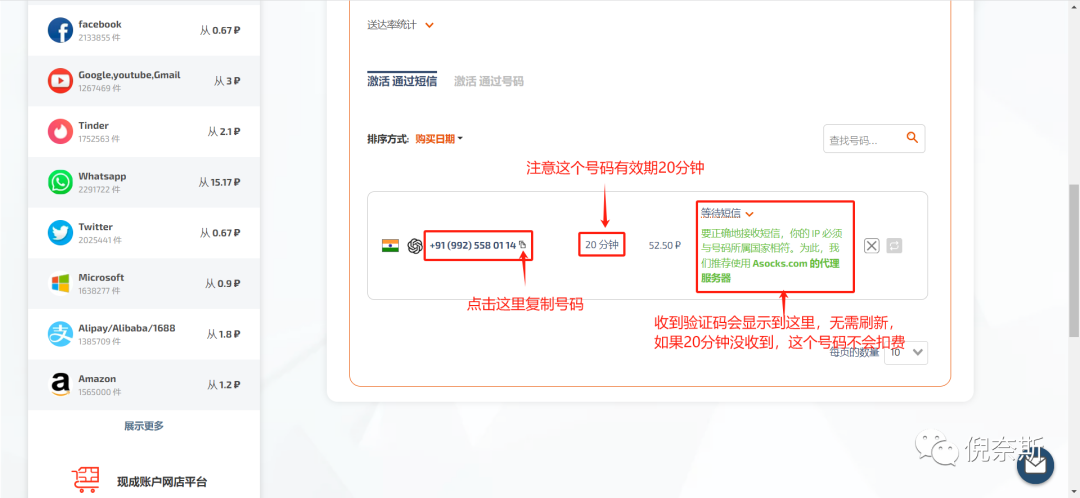Cancel the number with the X icon

coord(871,245)
